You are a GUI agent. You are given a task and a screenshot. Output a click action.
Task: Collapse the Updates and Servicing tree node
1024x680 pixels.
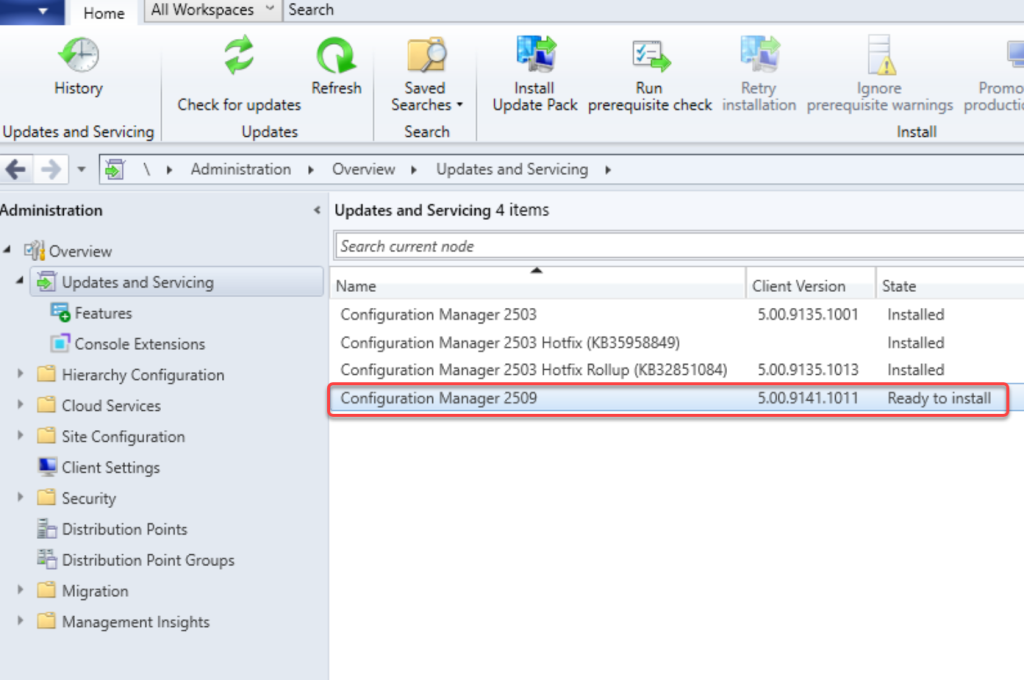point(20,281)
